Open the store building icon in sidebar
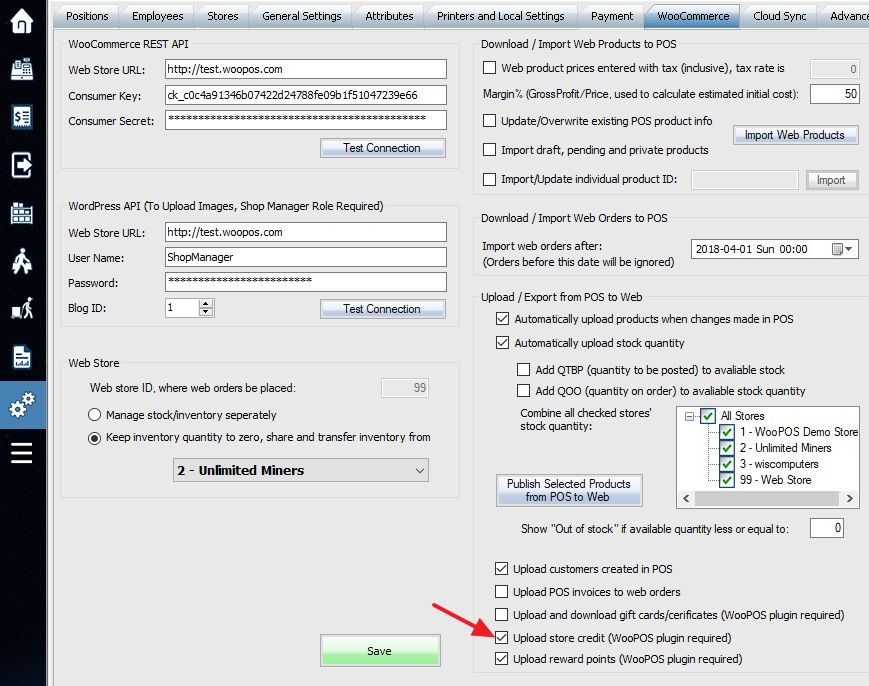 [x=22, y=213]
